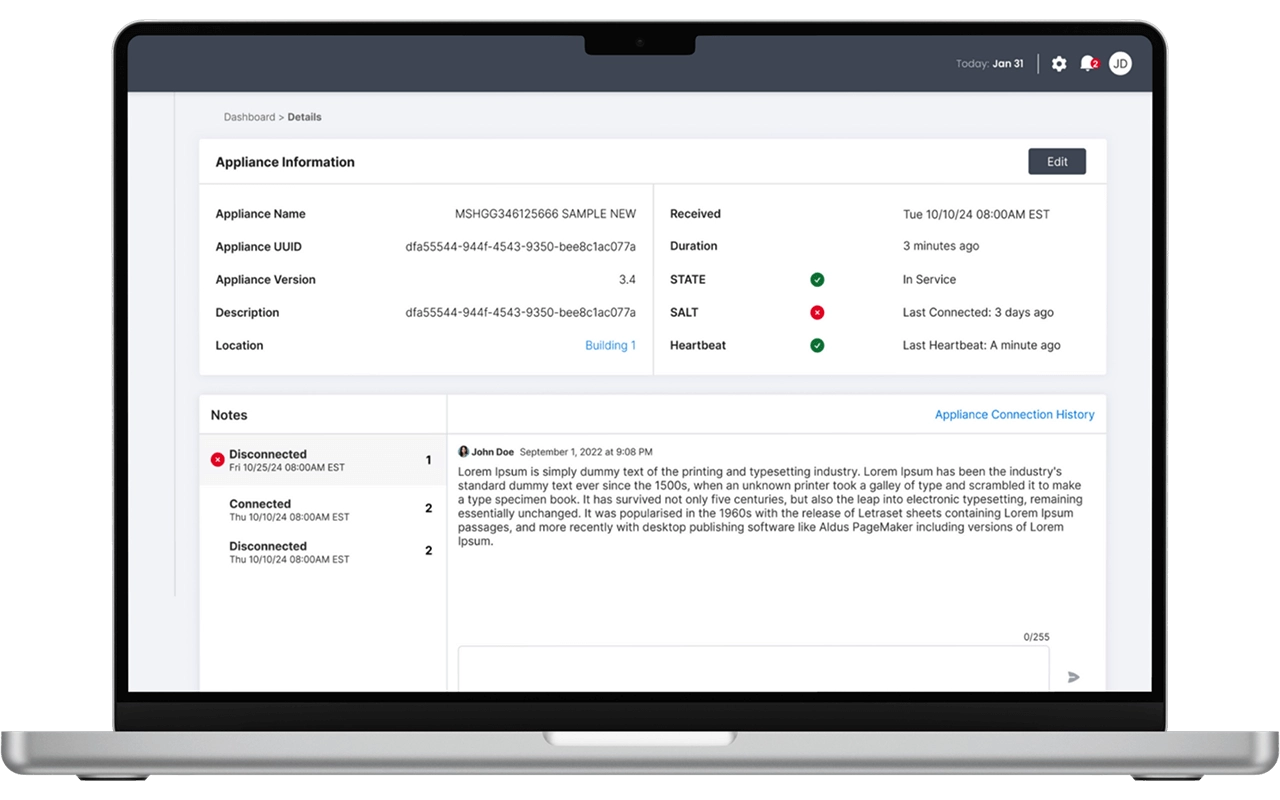Click the Today Jan 31 date label
The image size is (1280, 800).
pos(989,64)
